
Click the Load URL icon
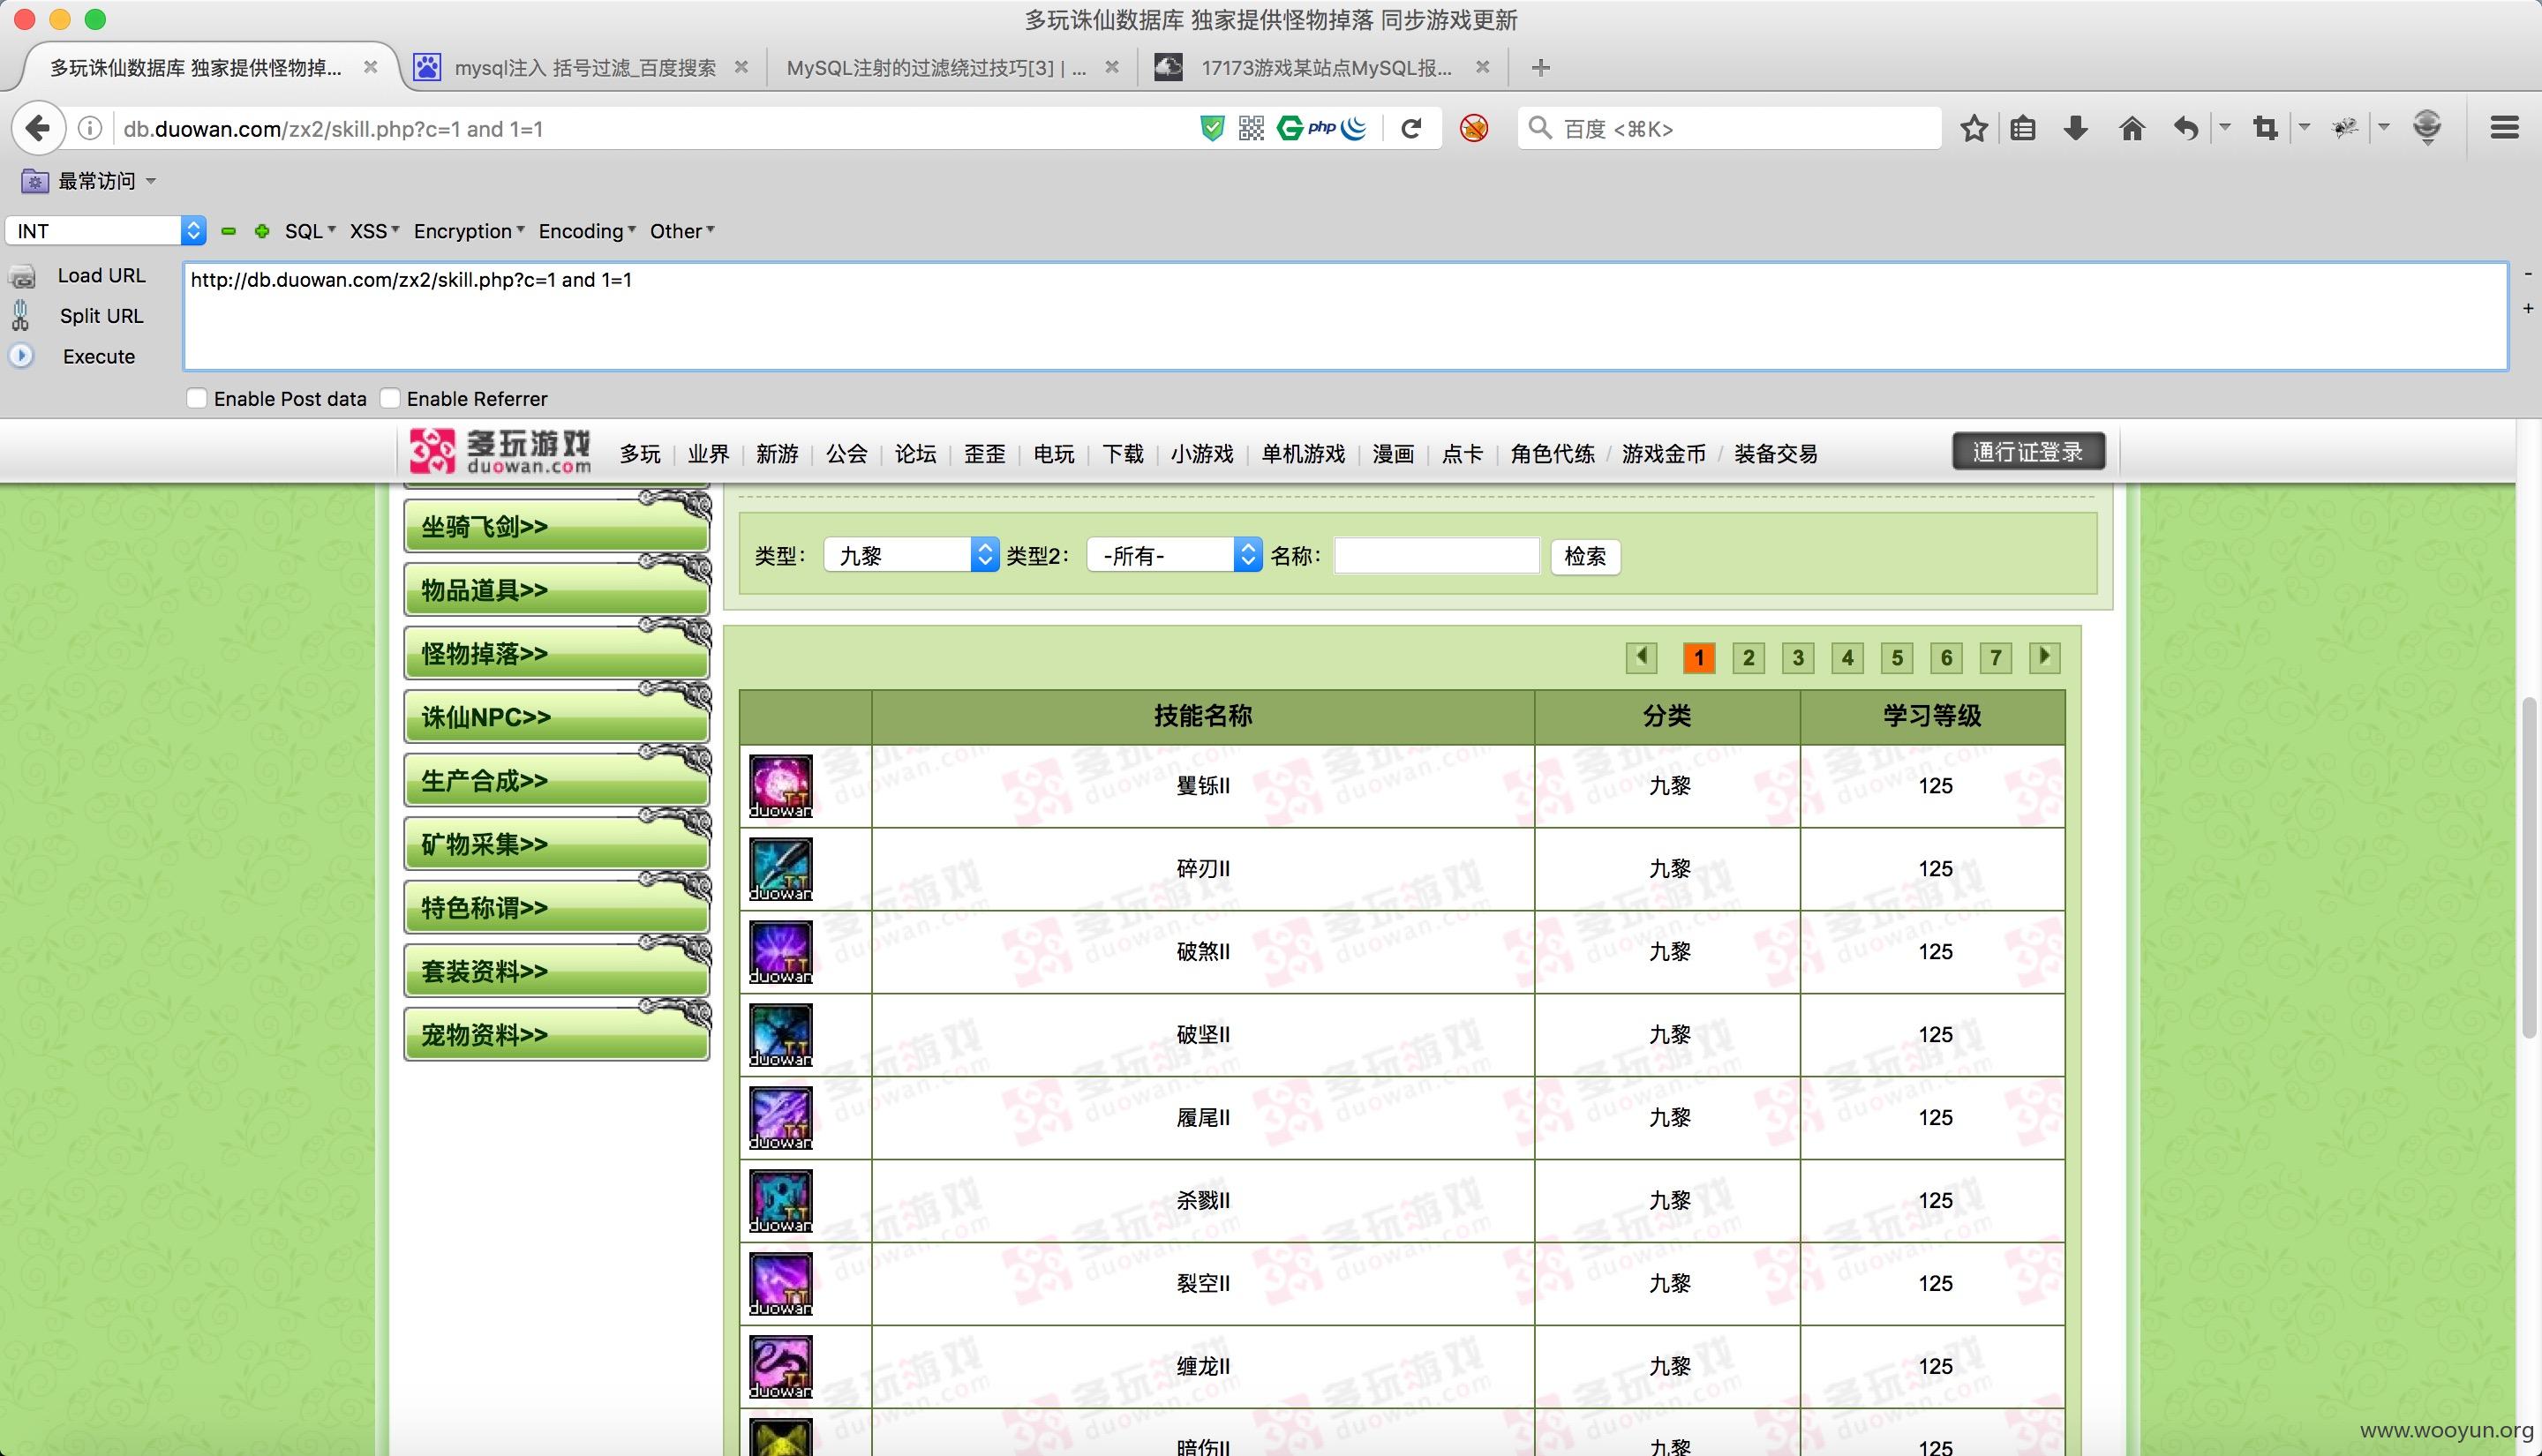(x=22, y=276)
